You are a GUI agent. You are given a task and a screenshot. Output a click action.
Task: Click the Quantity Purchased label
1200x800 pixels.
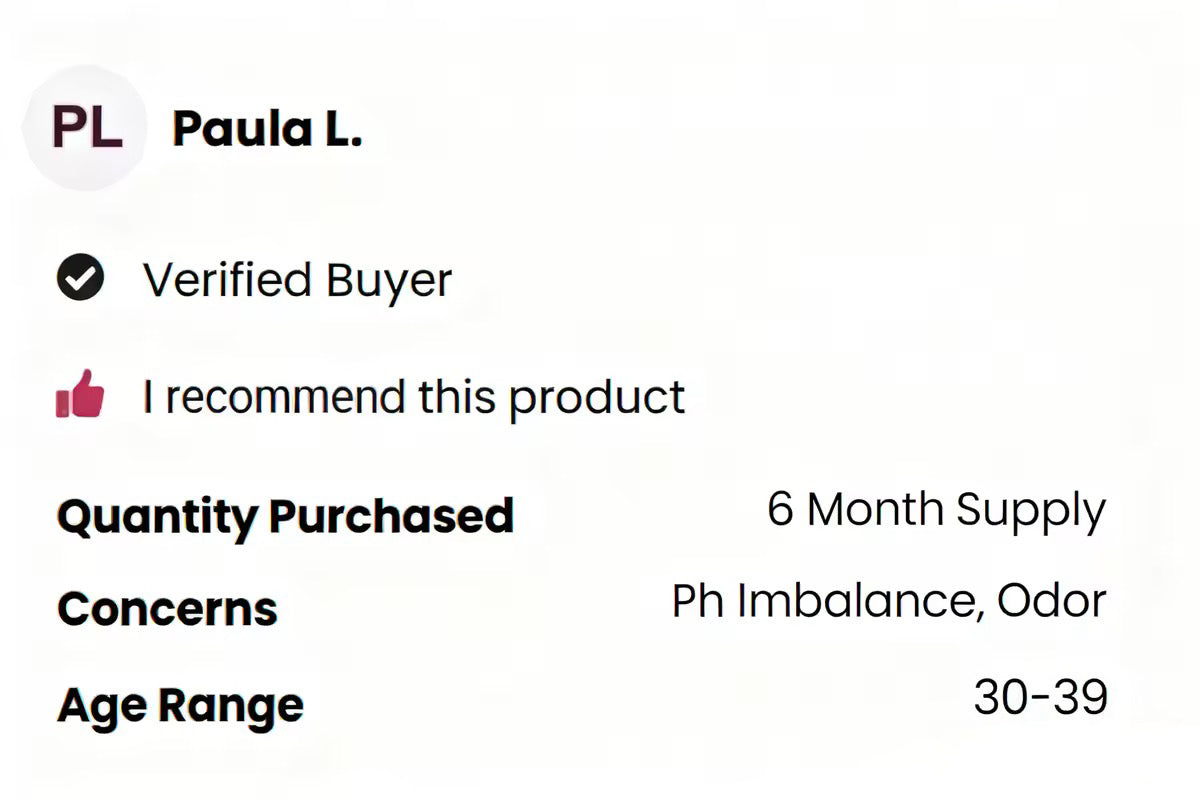coord(285,516)
